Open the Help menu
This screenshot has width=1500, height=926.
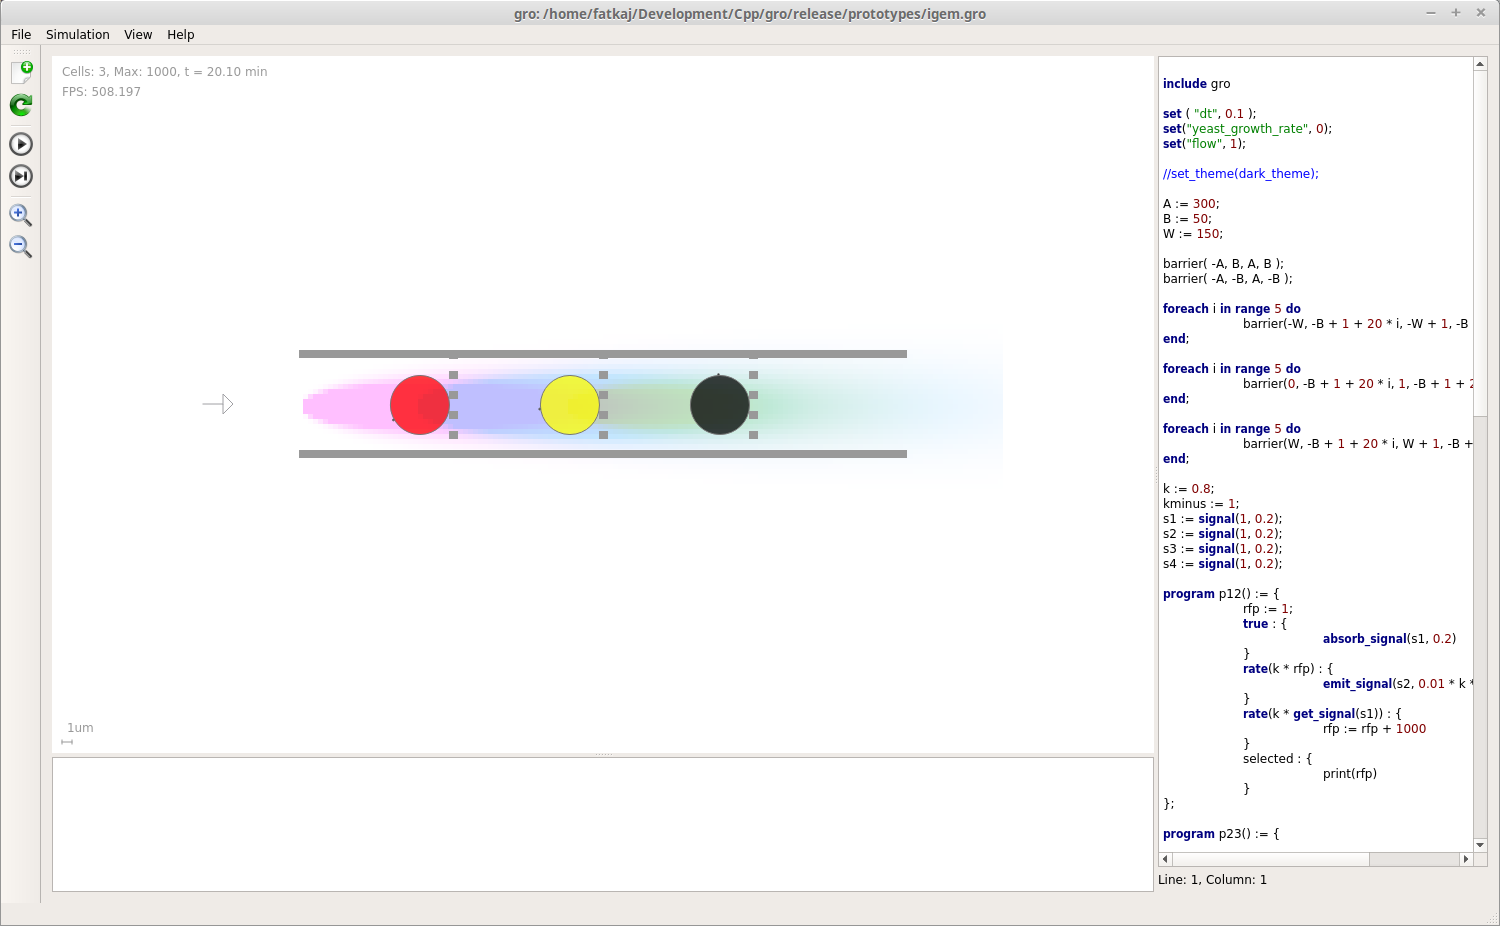tap(181, 34)
